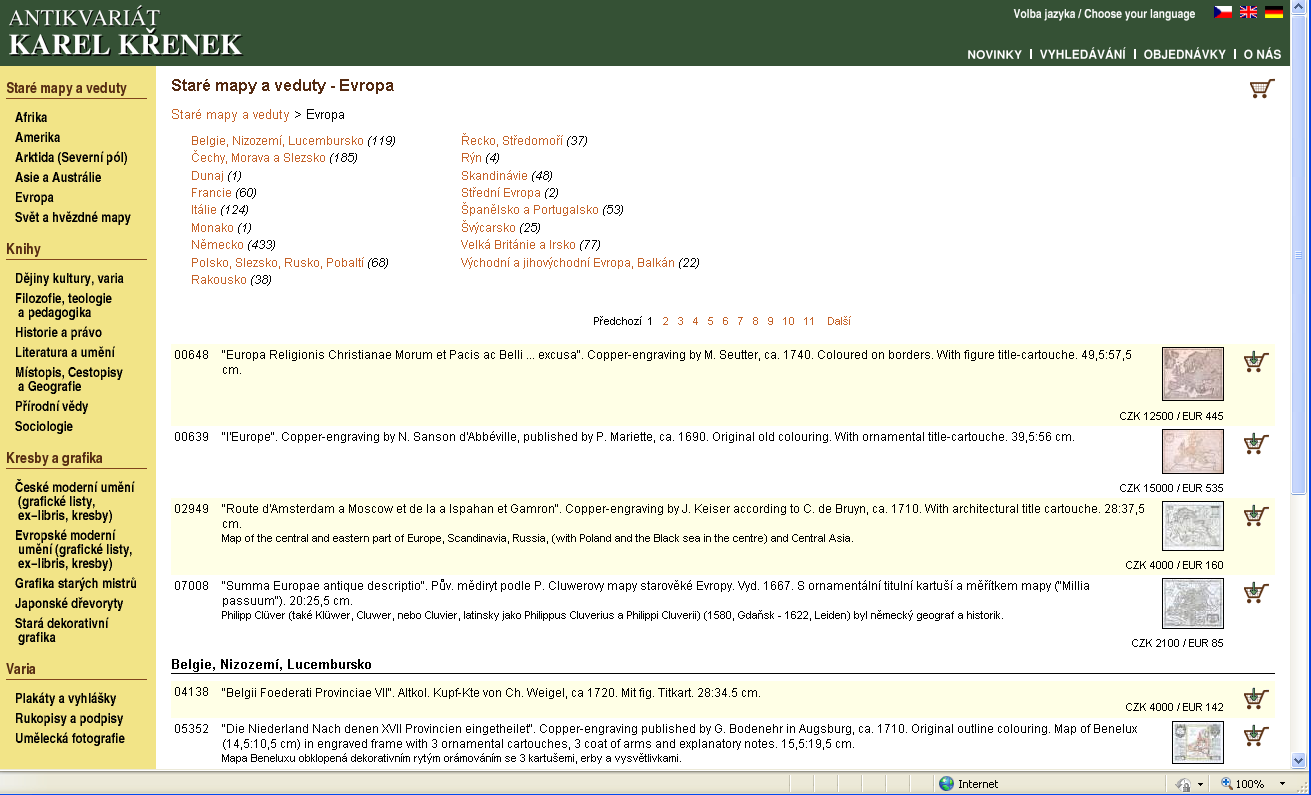Go to results page 5
The height and width of the screenshot is (795, 1311).
[710, 322]
